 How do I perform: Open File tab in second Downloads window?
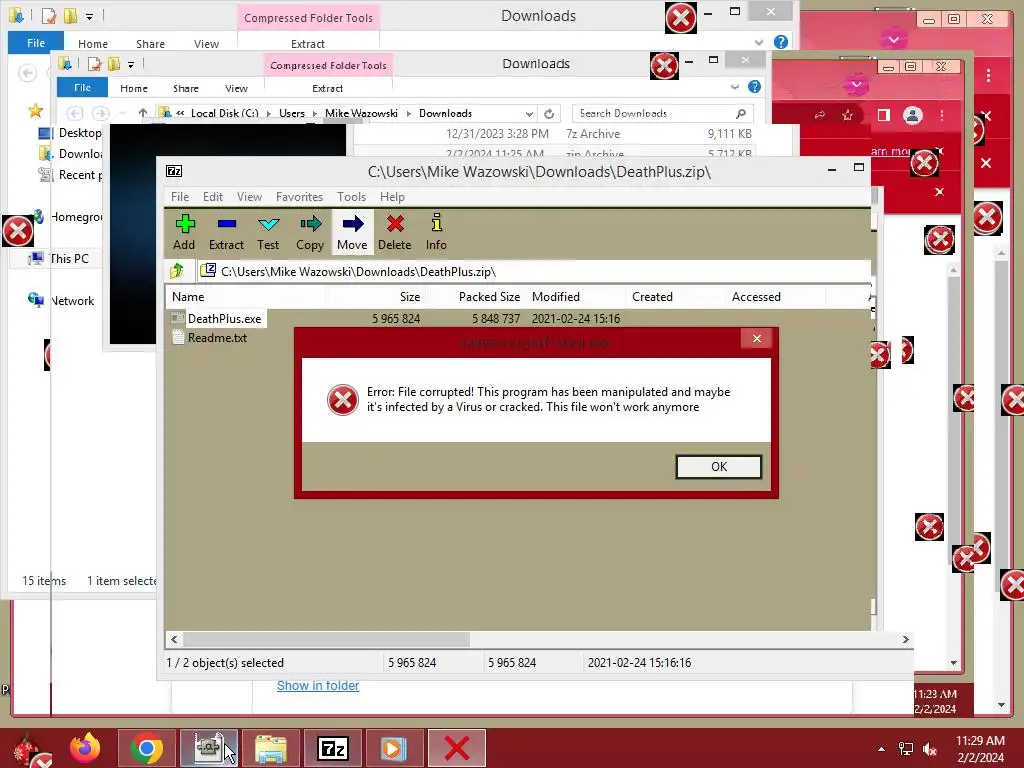click(82, 88)
